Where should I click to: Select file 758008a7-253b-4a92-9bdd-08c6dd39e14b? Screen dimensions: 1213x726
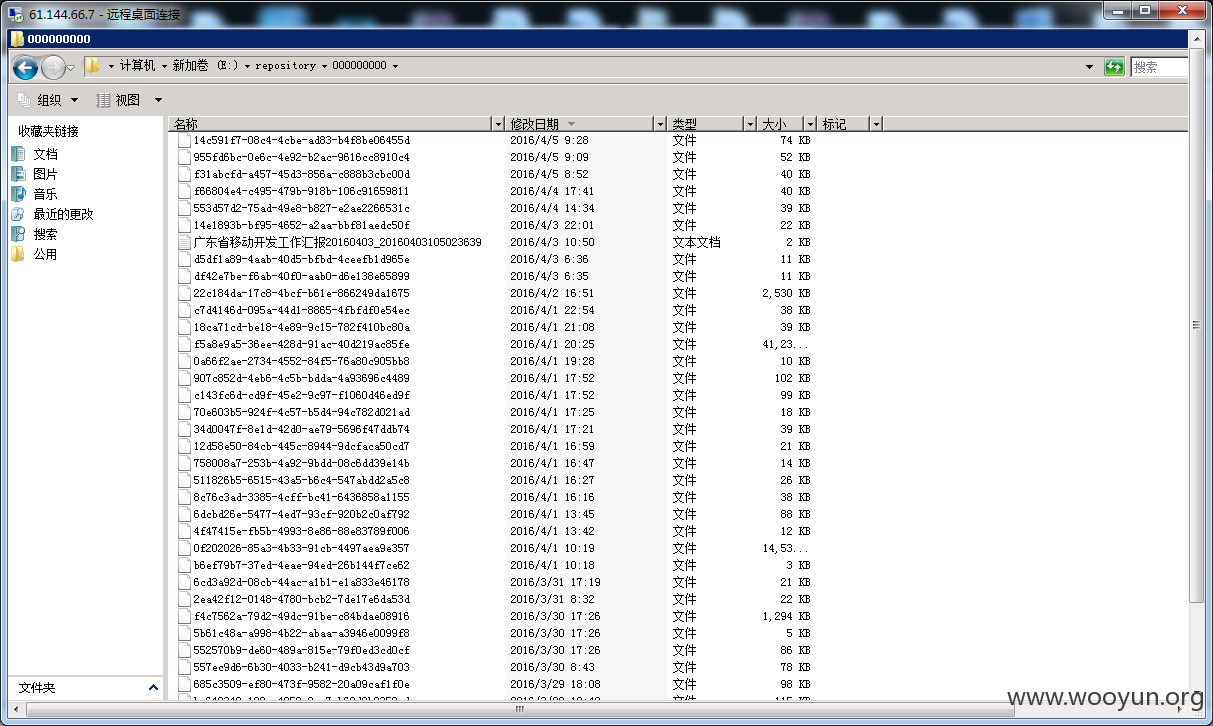click(x=301, y=463)
